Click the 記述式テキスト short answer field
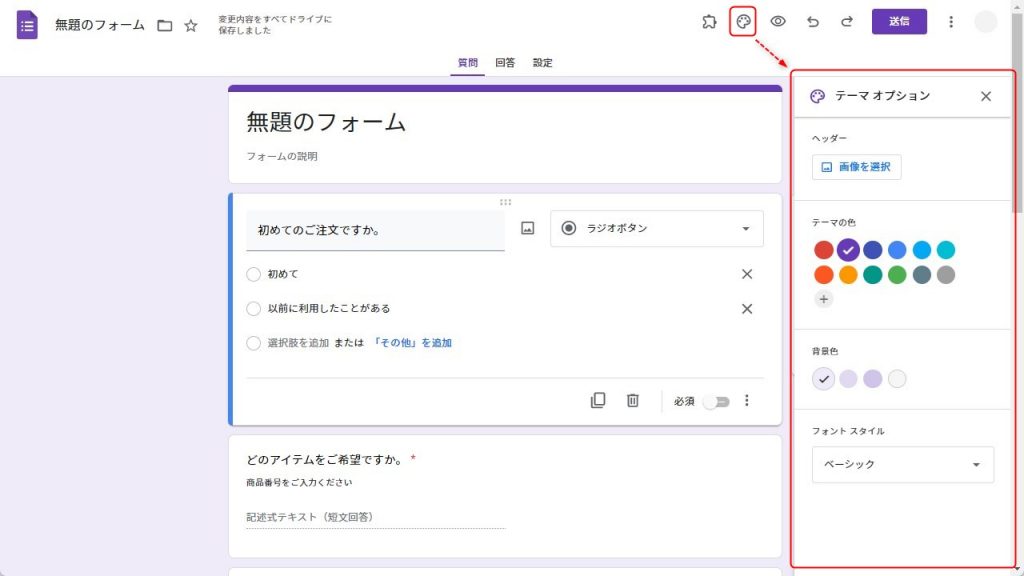The image size is (1024, 576). (376, 517)
